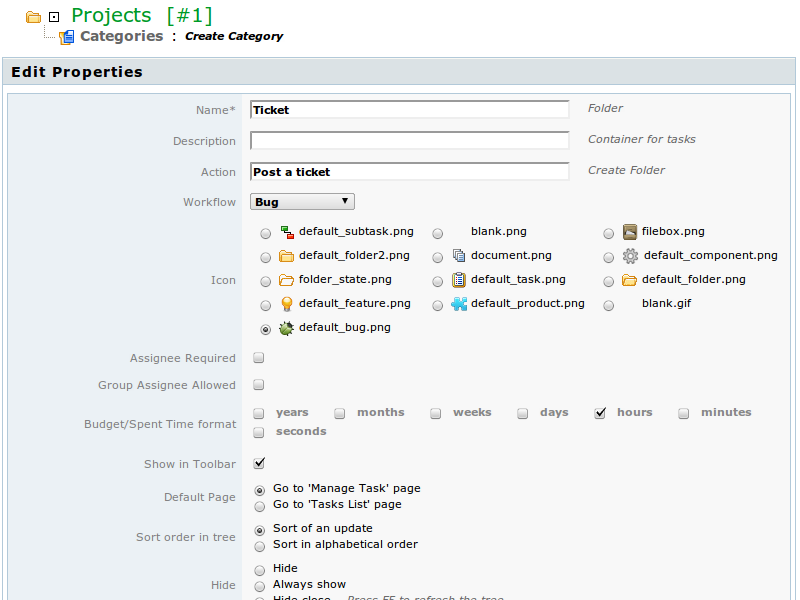800x600 pixels.
Task: Open Projects [#1] link
Action: [x=141, y=15]
